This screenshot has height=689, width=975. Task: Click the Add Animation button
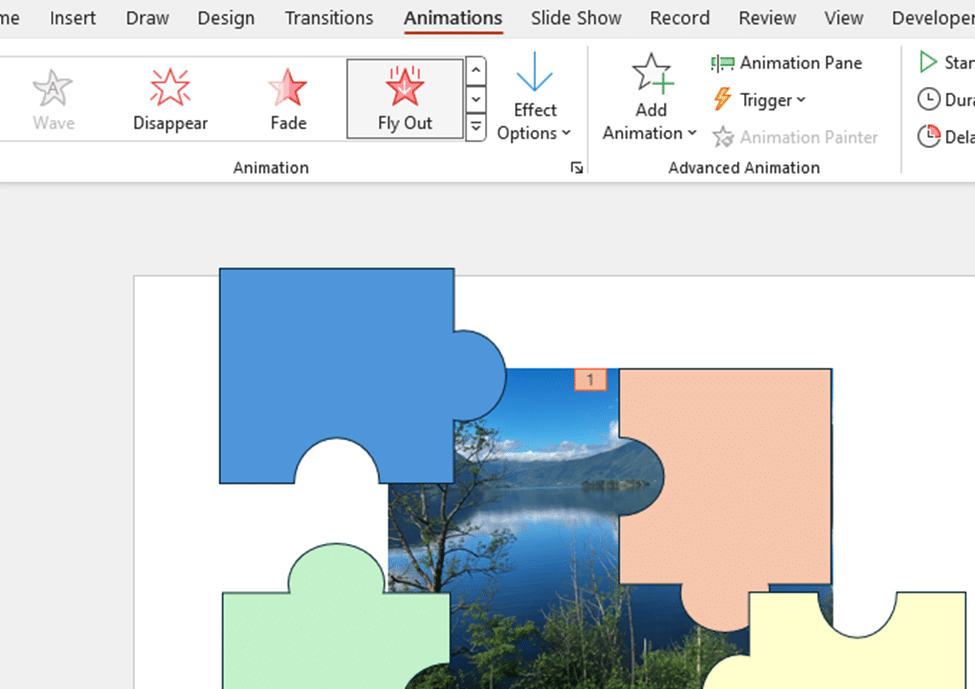(651, 97)
